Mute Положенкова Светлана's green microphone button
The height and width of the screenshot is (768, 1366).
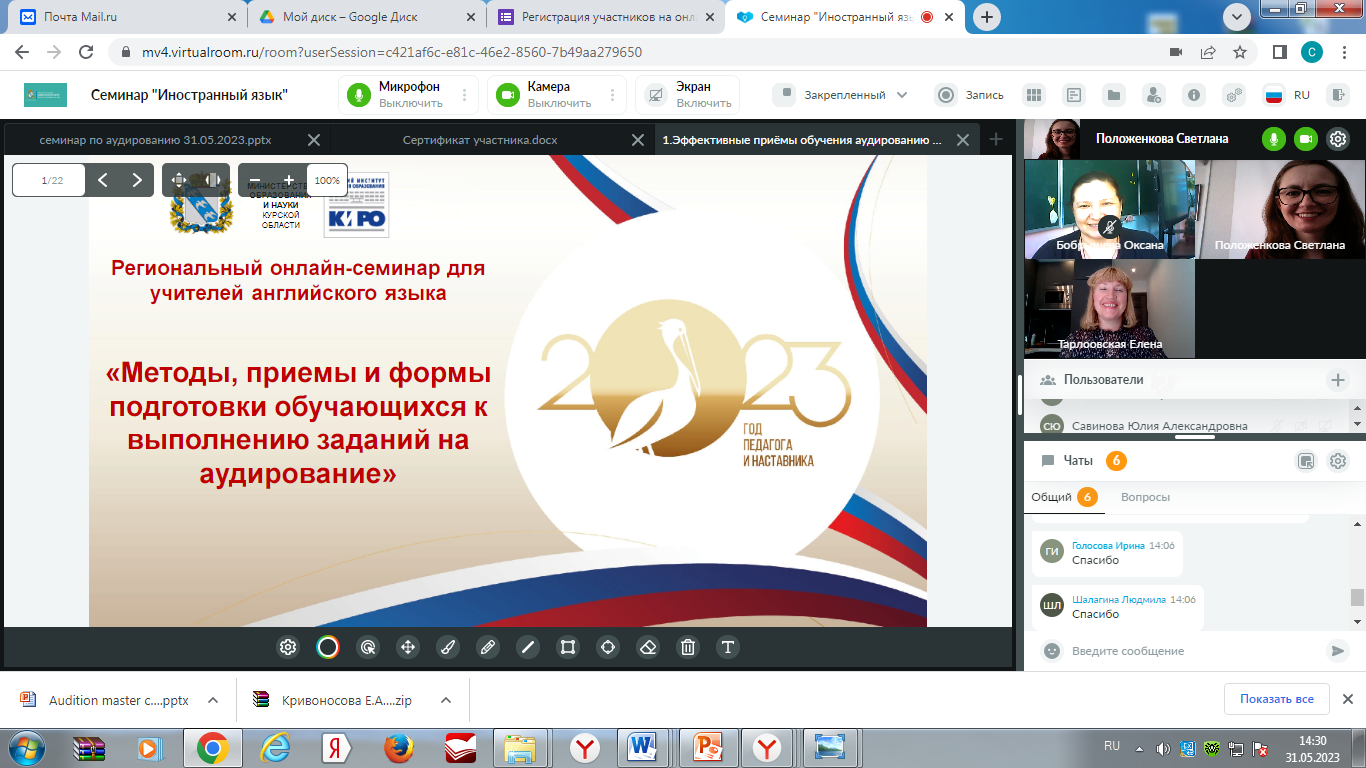pyautogui.click(x=1274, y=139)
